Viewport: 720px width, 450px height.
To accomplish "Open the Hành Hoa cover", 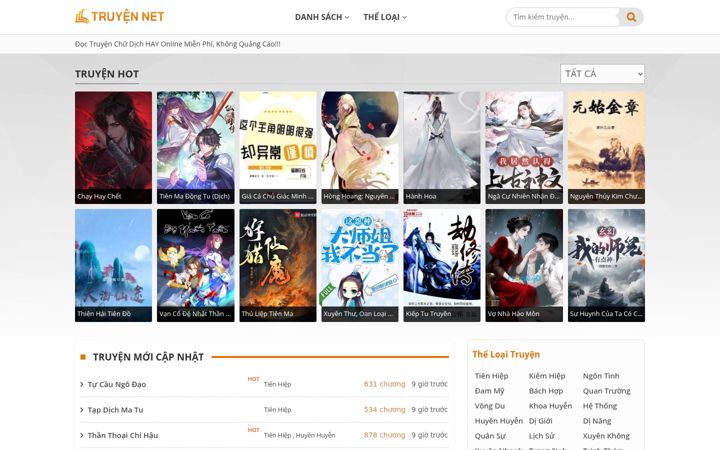I will click(x=442, y=147).
